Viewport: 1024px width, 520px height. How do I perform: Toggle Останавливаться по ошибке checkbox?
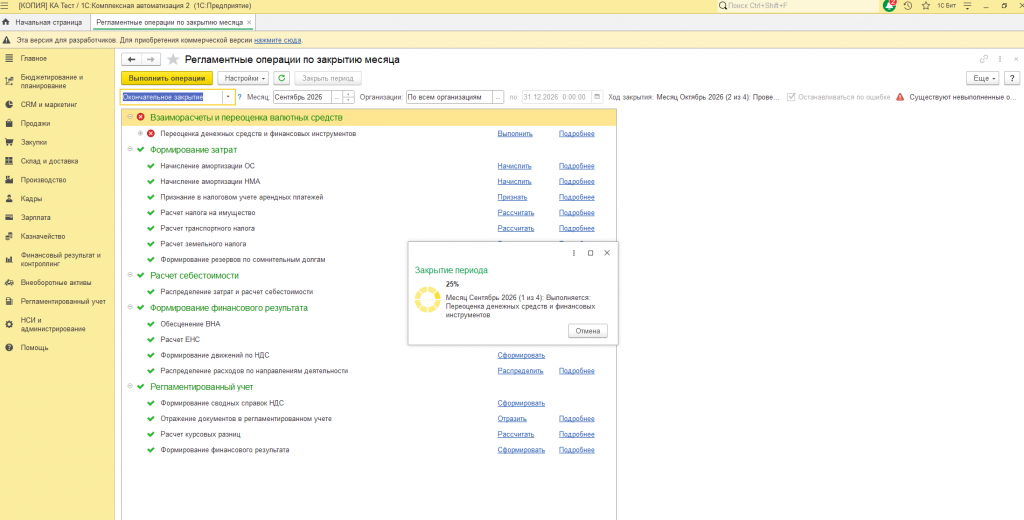[x=792, y=97]
